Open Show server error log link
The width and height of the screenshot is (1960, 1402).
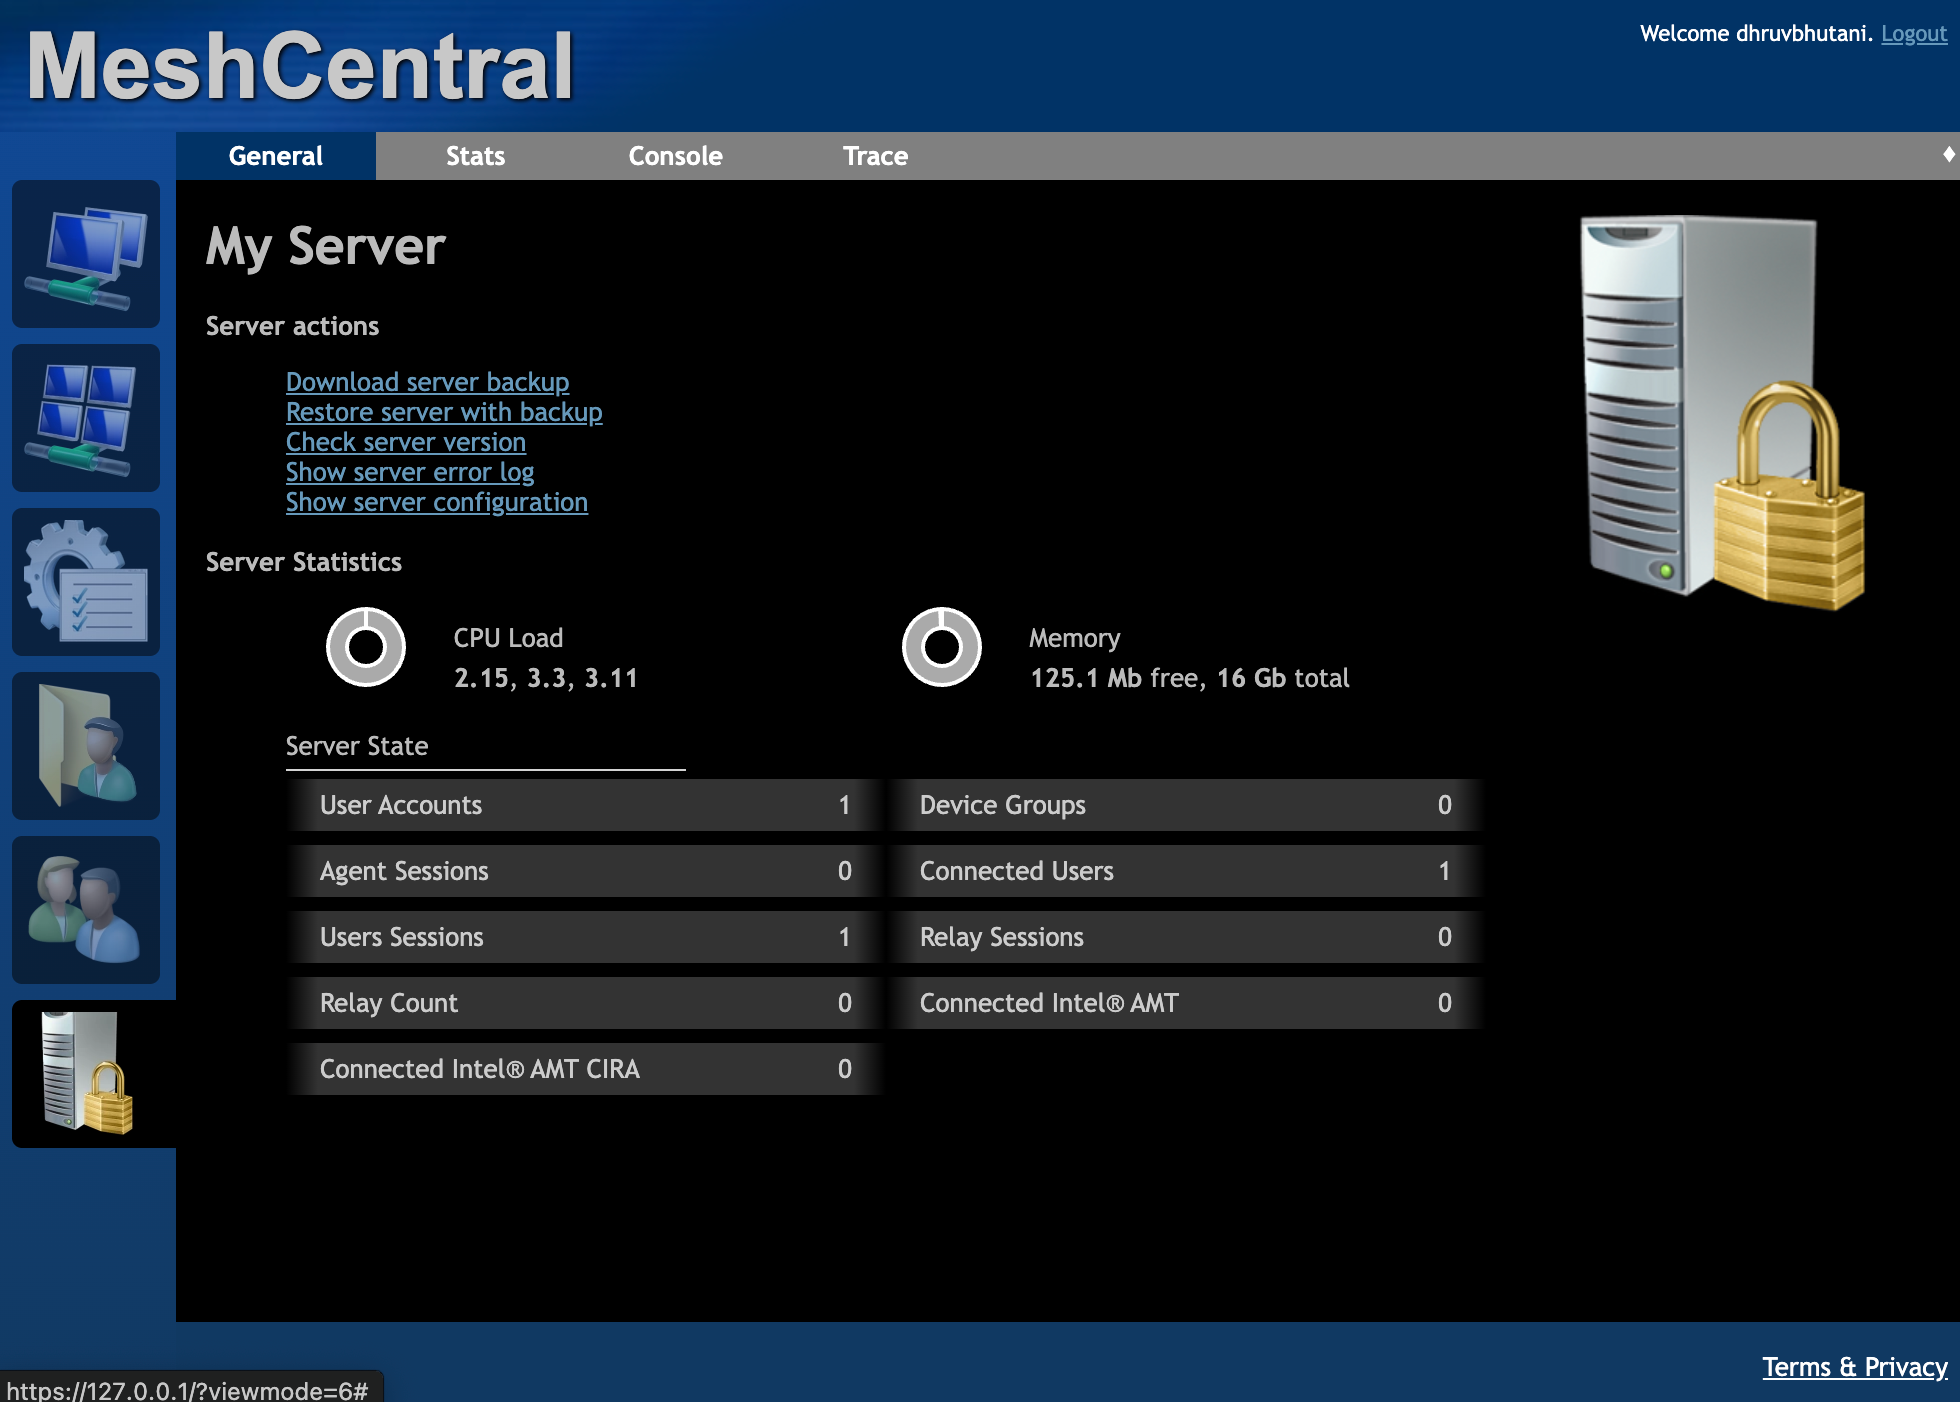410,472
